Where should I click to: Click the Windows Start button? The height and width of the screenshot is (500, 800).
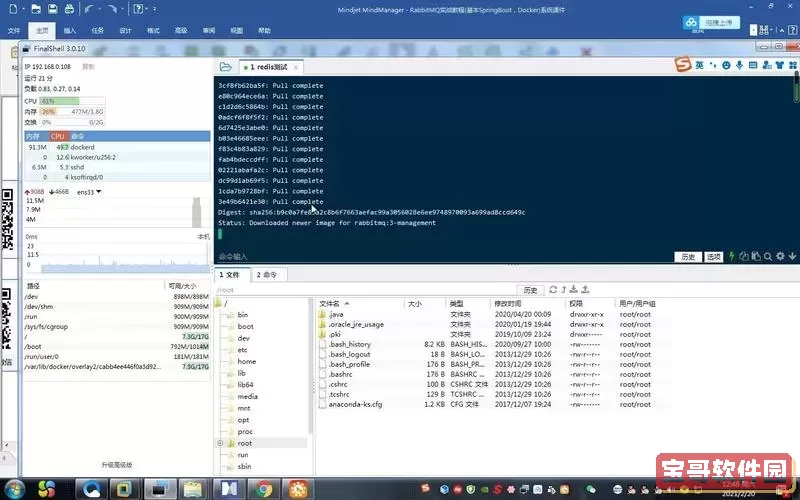tap(13, 489)
